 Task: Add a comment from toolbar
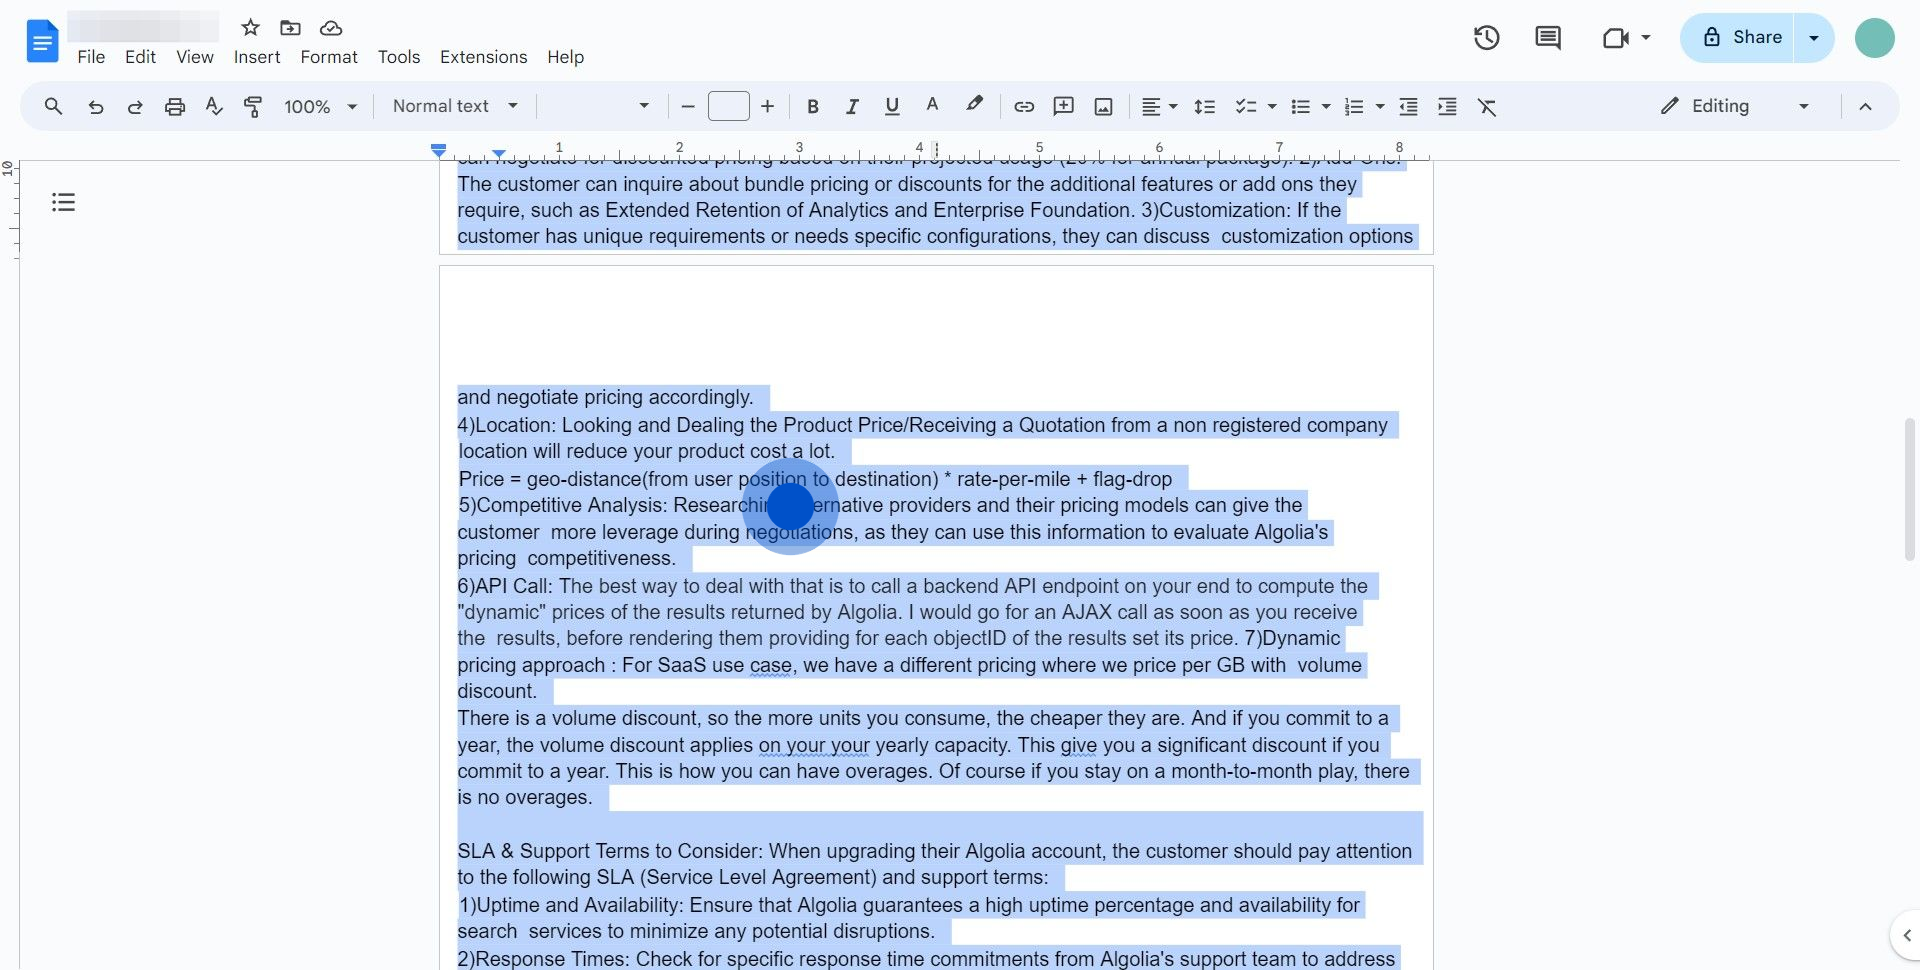(1064, 106)
